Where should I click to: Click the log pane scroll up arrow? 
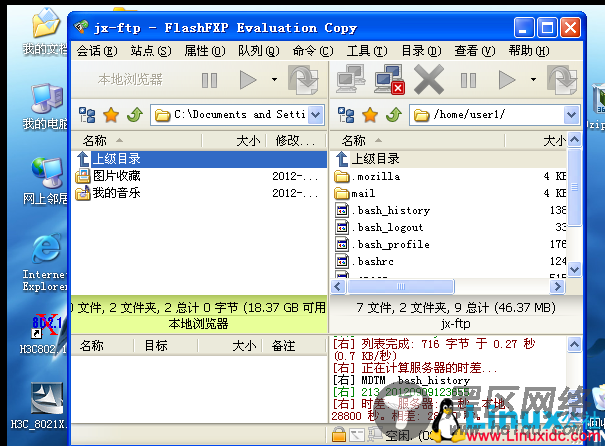(575, 345)
